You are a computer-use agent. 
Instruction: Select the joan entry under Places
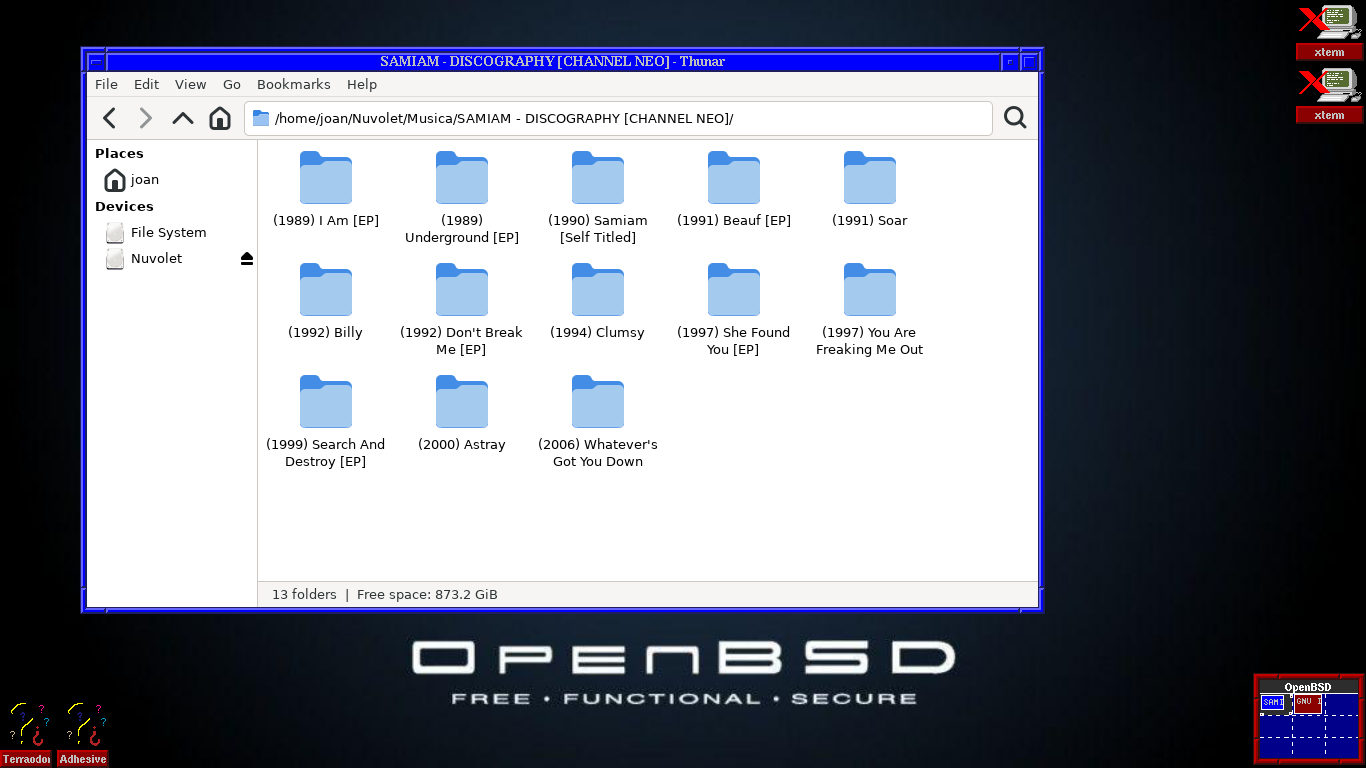pyautogui.click(x=145, y=180)
